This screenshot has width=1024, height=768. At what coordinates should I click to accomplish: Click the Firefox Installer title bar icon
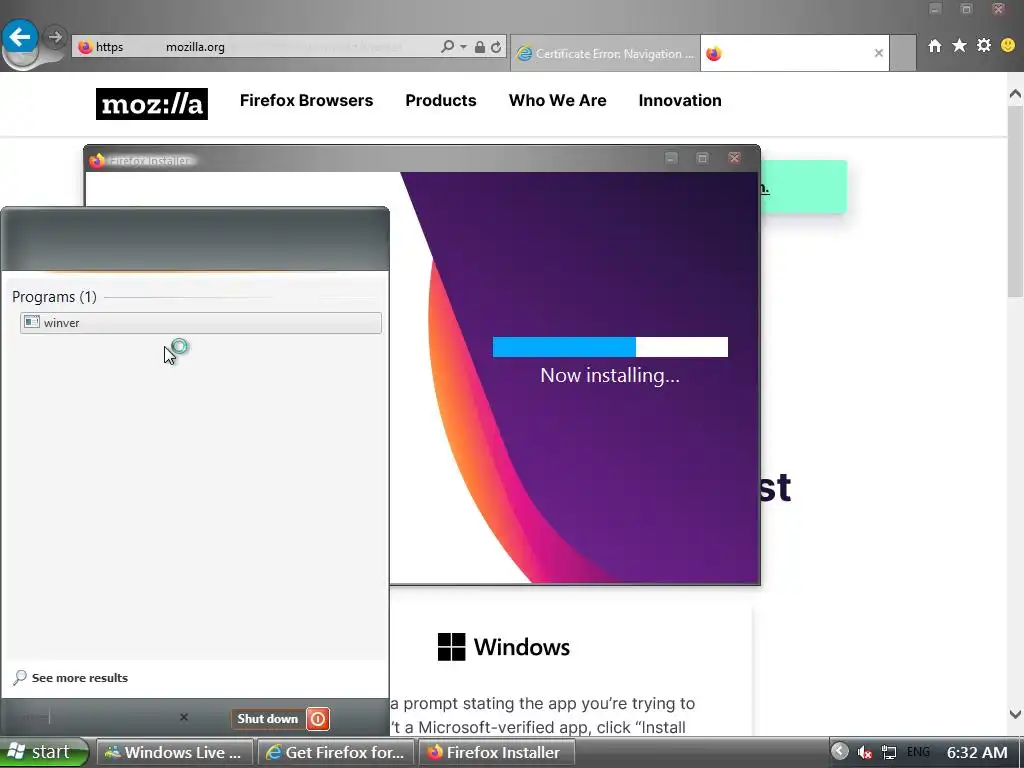97,160
